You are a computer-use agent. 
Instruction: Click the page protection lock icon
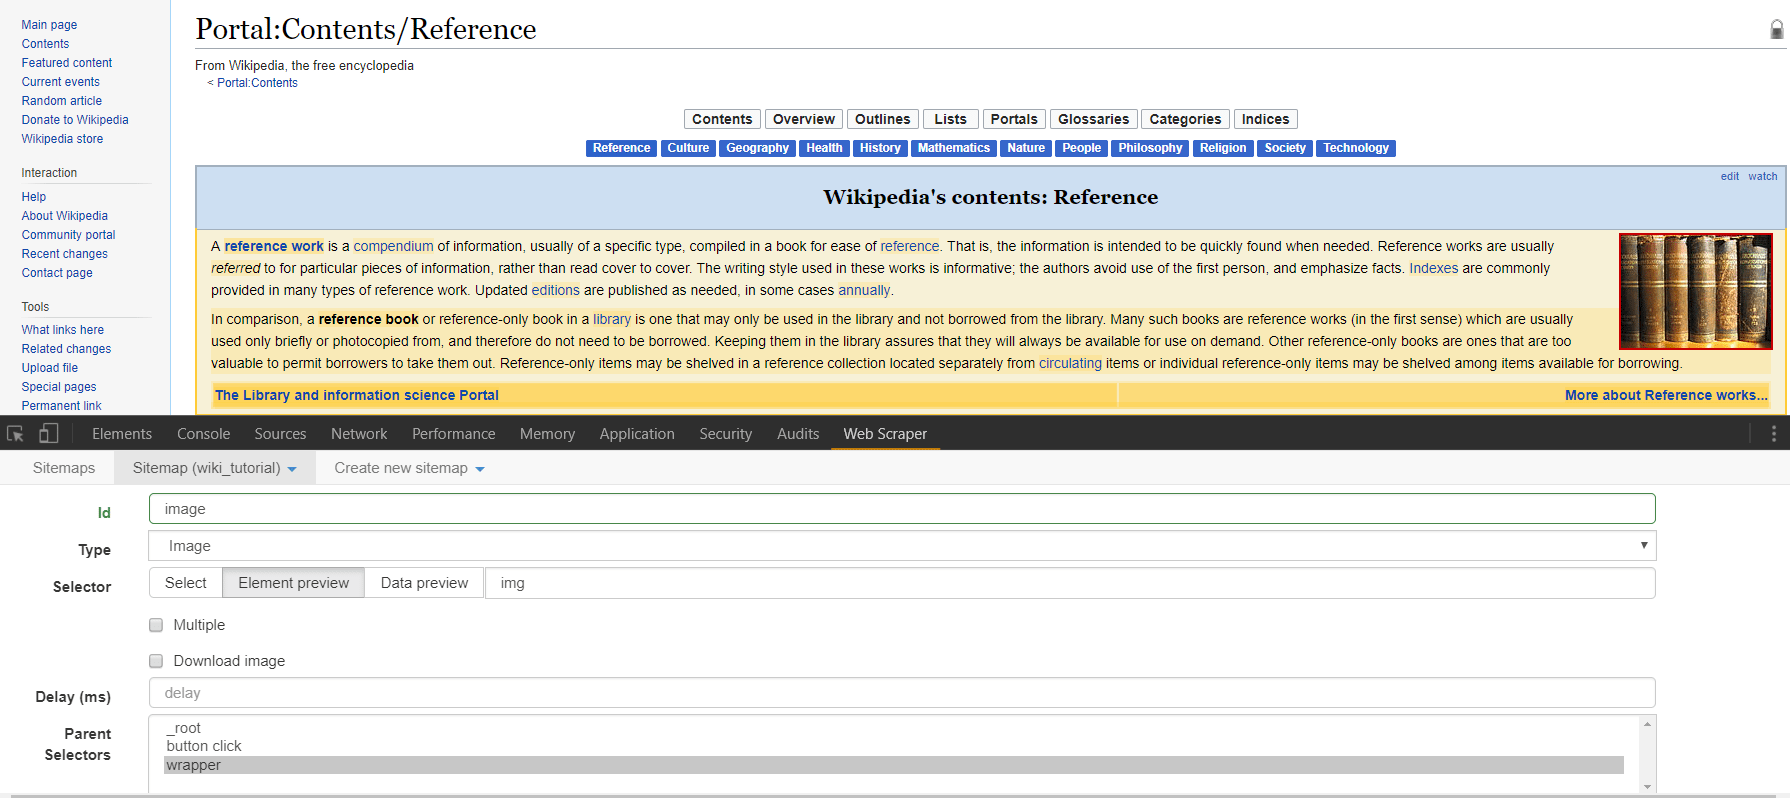click(1777, 30)
